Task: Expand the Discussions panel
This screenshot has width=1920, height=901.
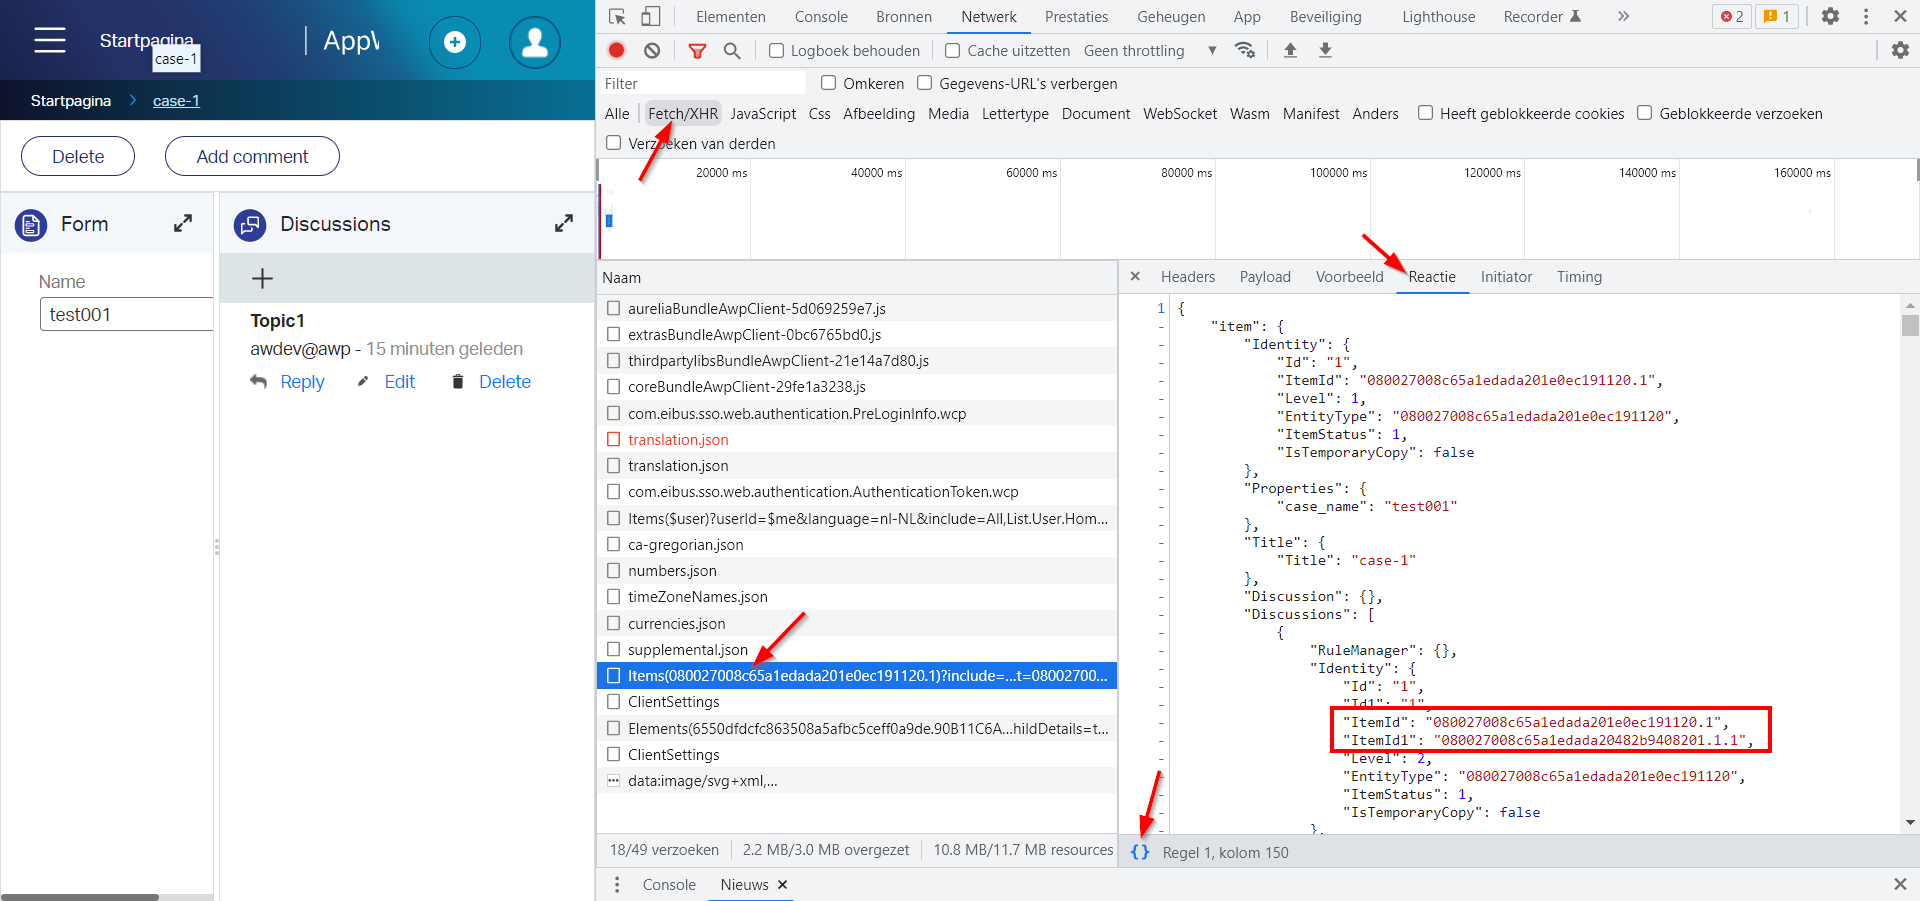Action: [564, 224]
